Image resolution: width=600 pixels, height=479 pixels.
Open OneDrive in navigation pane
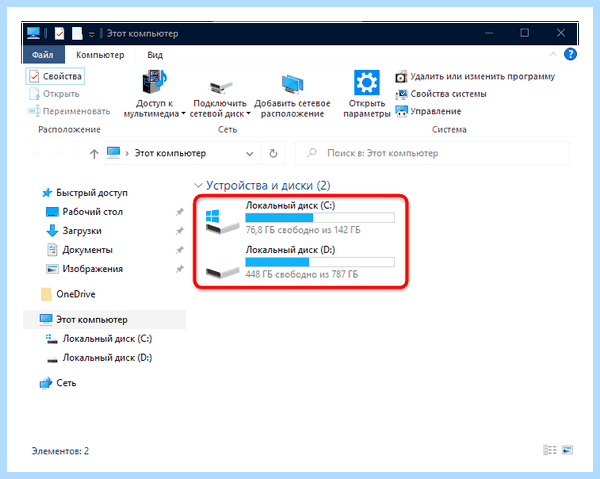pyautogui.click(x=68, y=294)
